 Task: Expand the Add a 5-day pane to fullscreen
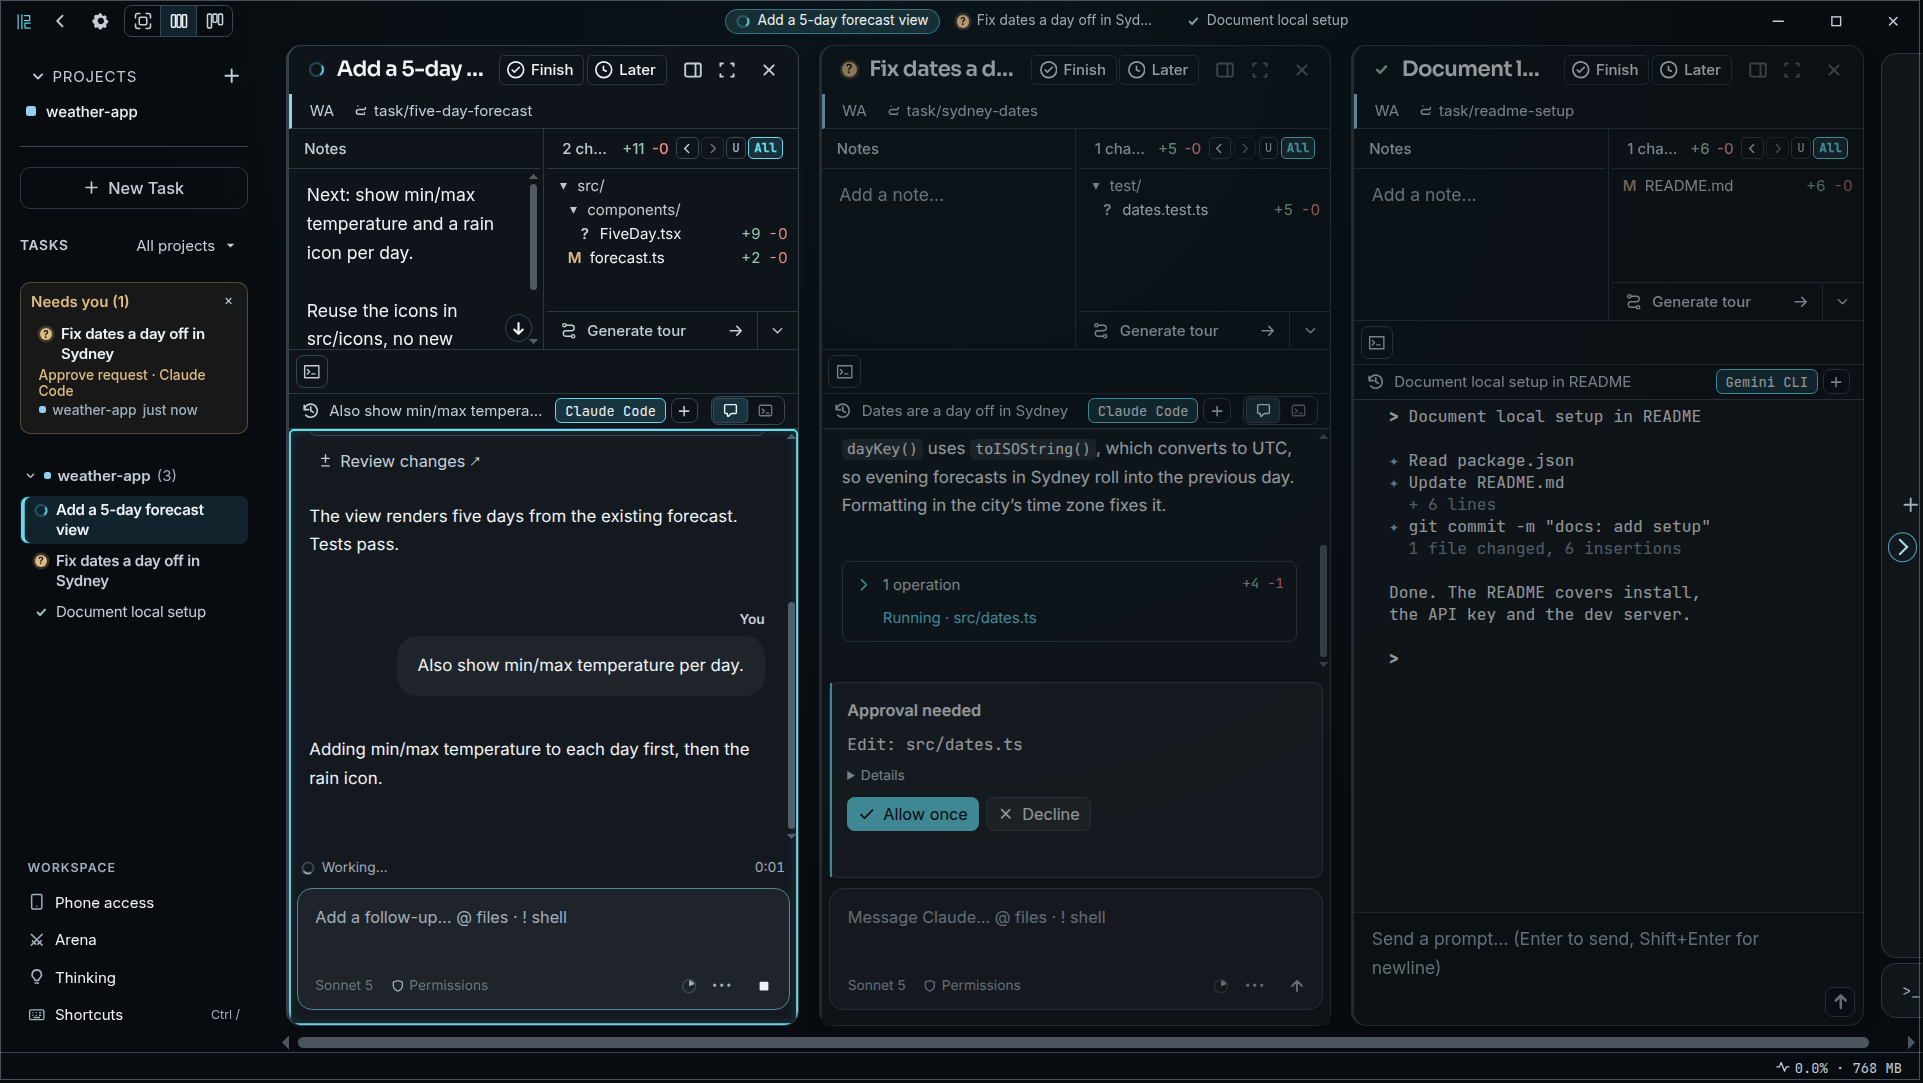pyautogui.click(x=727, y=70)
